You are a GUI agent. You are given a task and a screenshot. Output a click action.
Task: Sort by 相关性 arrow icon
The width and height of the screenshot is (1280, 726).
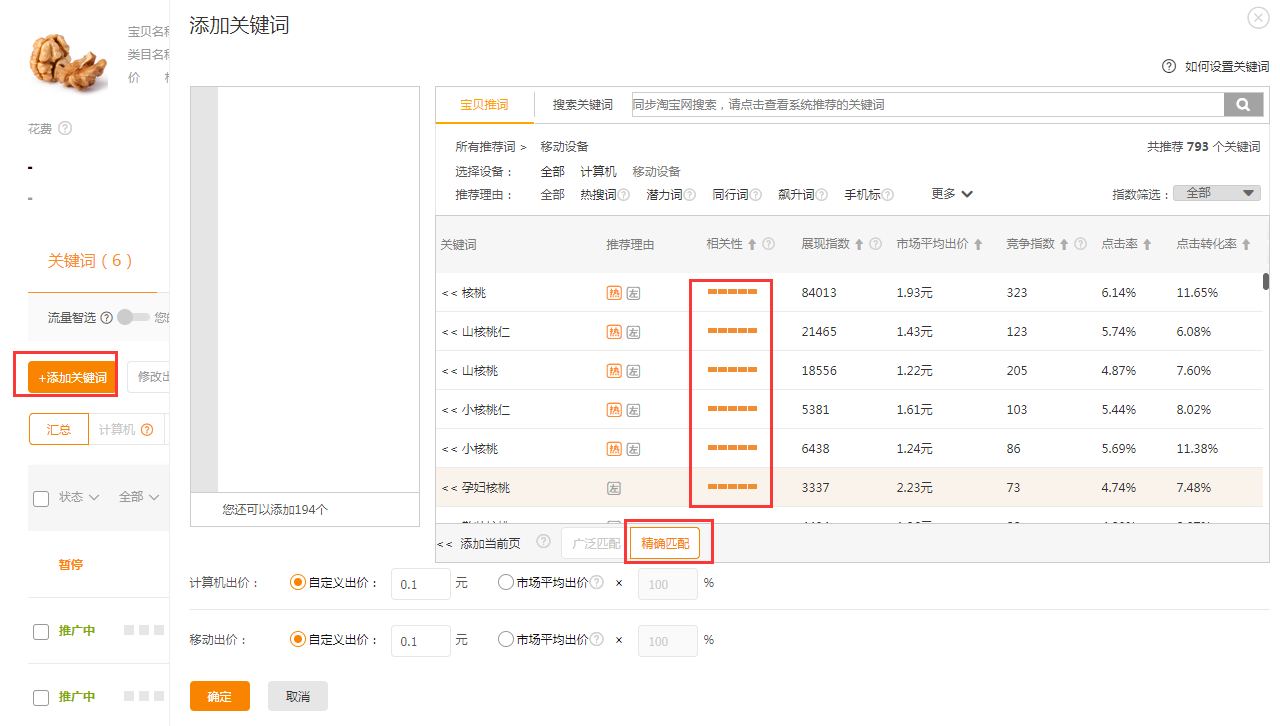click(x=752, y=244)
